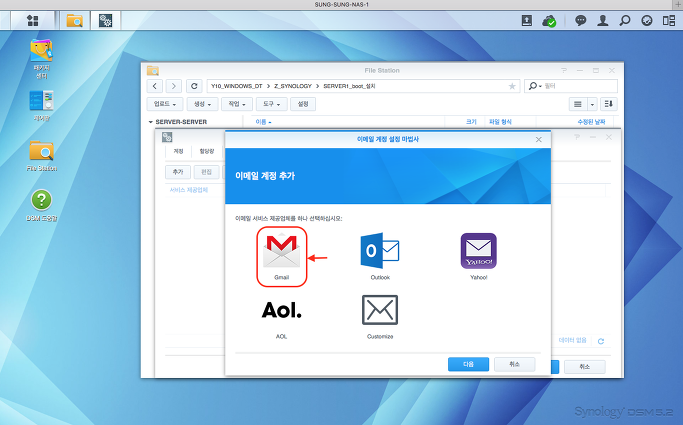Switch to File Station in the taskbar
The height and width of the screenshot is (425, 683).
(74, 20)
